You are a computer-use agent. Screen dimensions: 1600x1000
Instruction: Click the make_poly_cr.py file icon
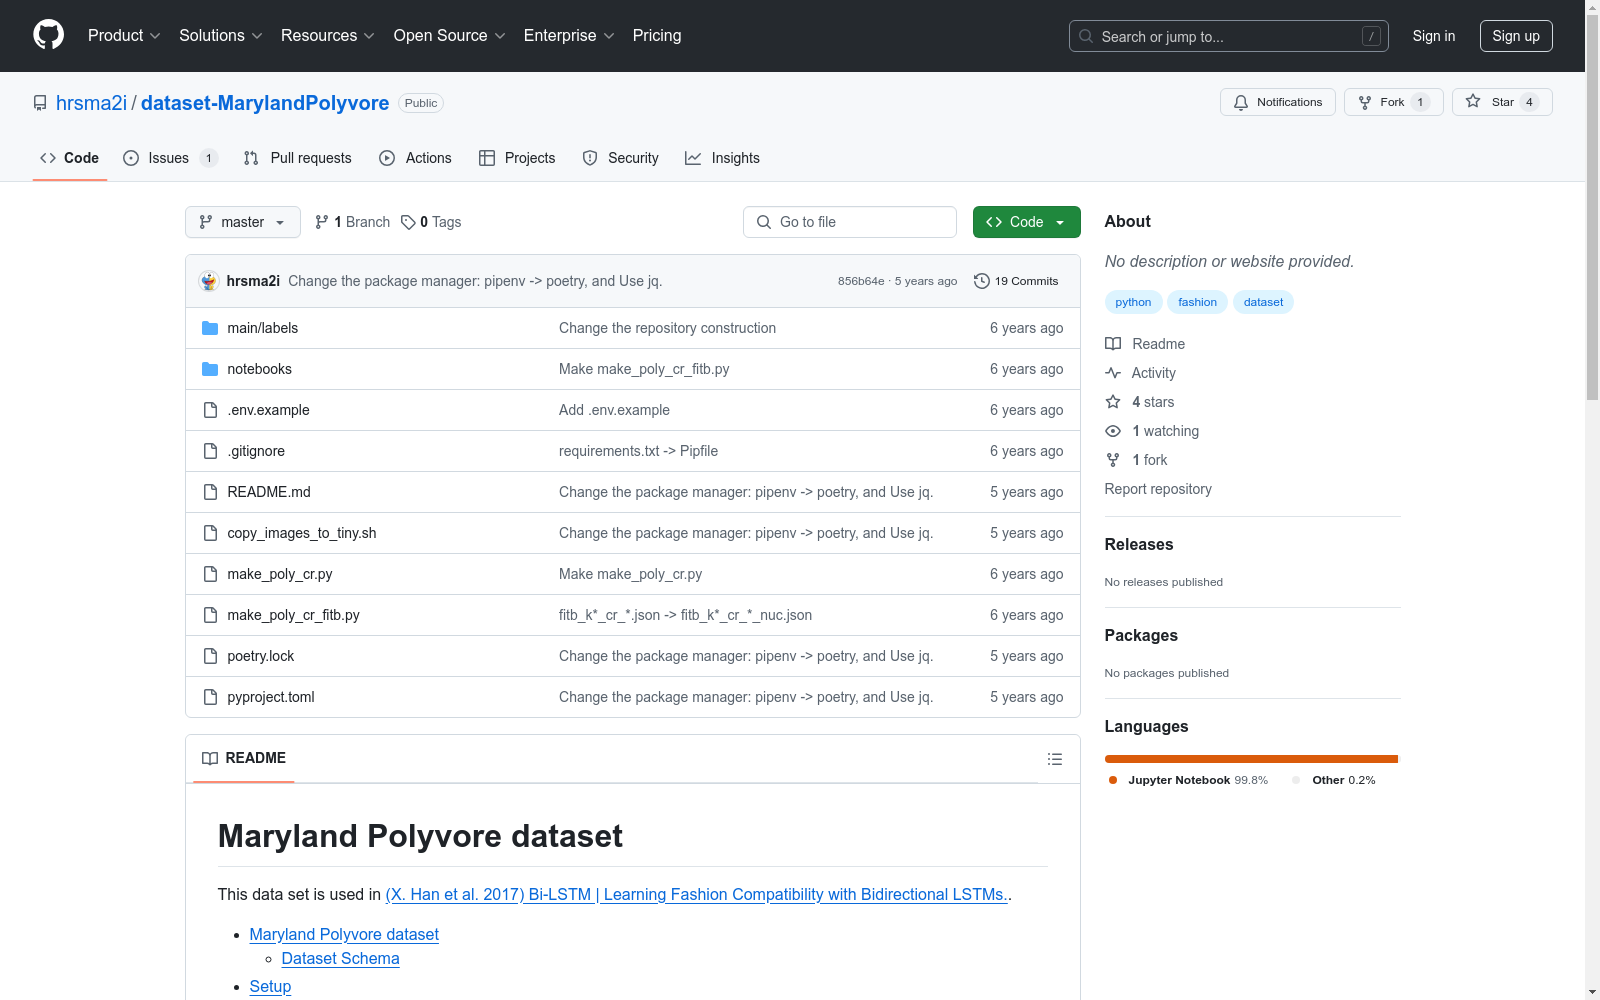[210, 574]
